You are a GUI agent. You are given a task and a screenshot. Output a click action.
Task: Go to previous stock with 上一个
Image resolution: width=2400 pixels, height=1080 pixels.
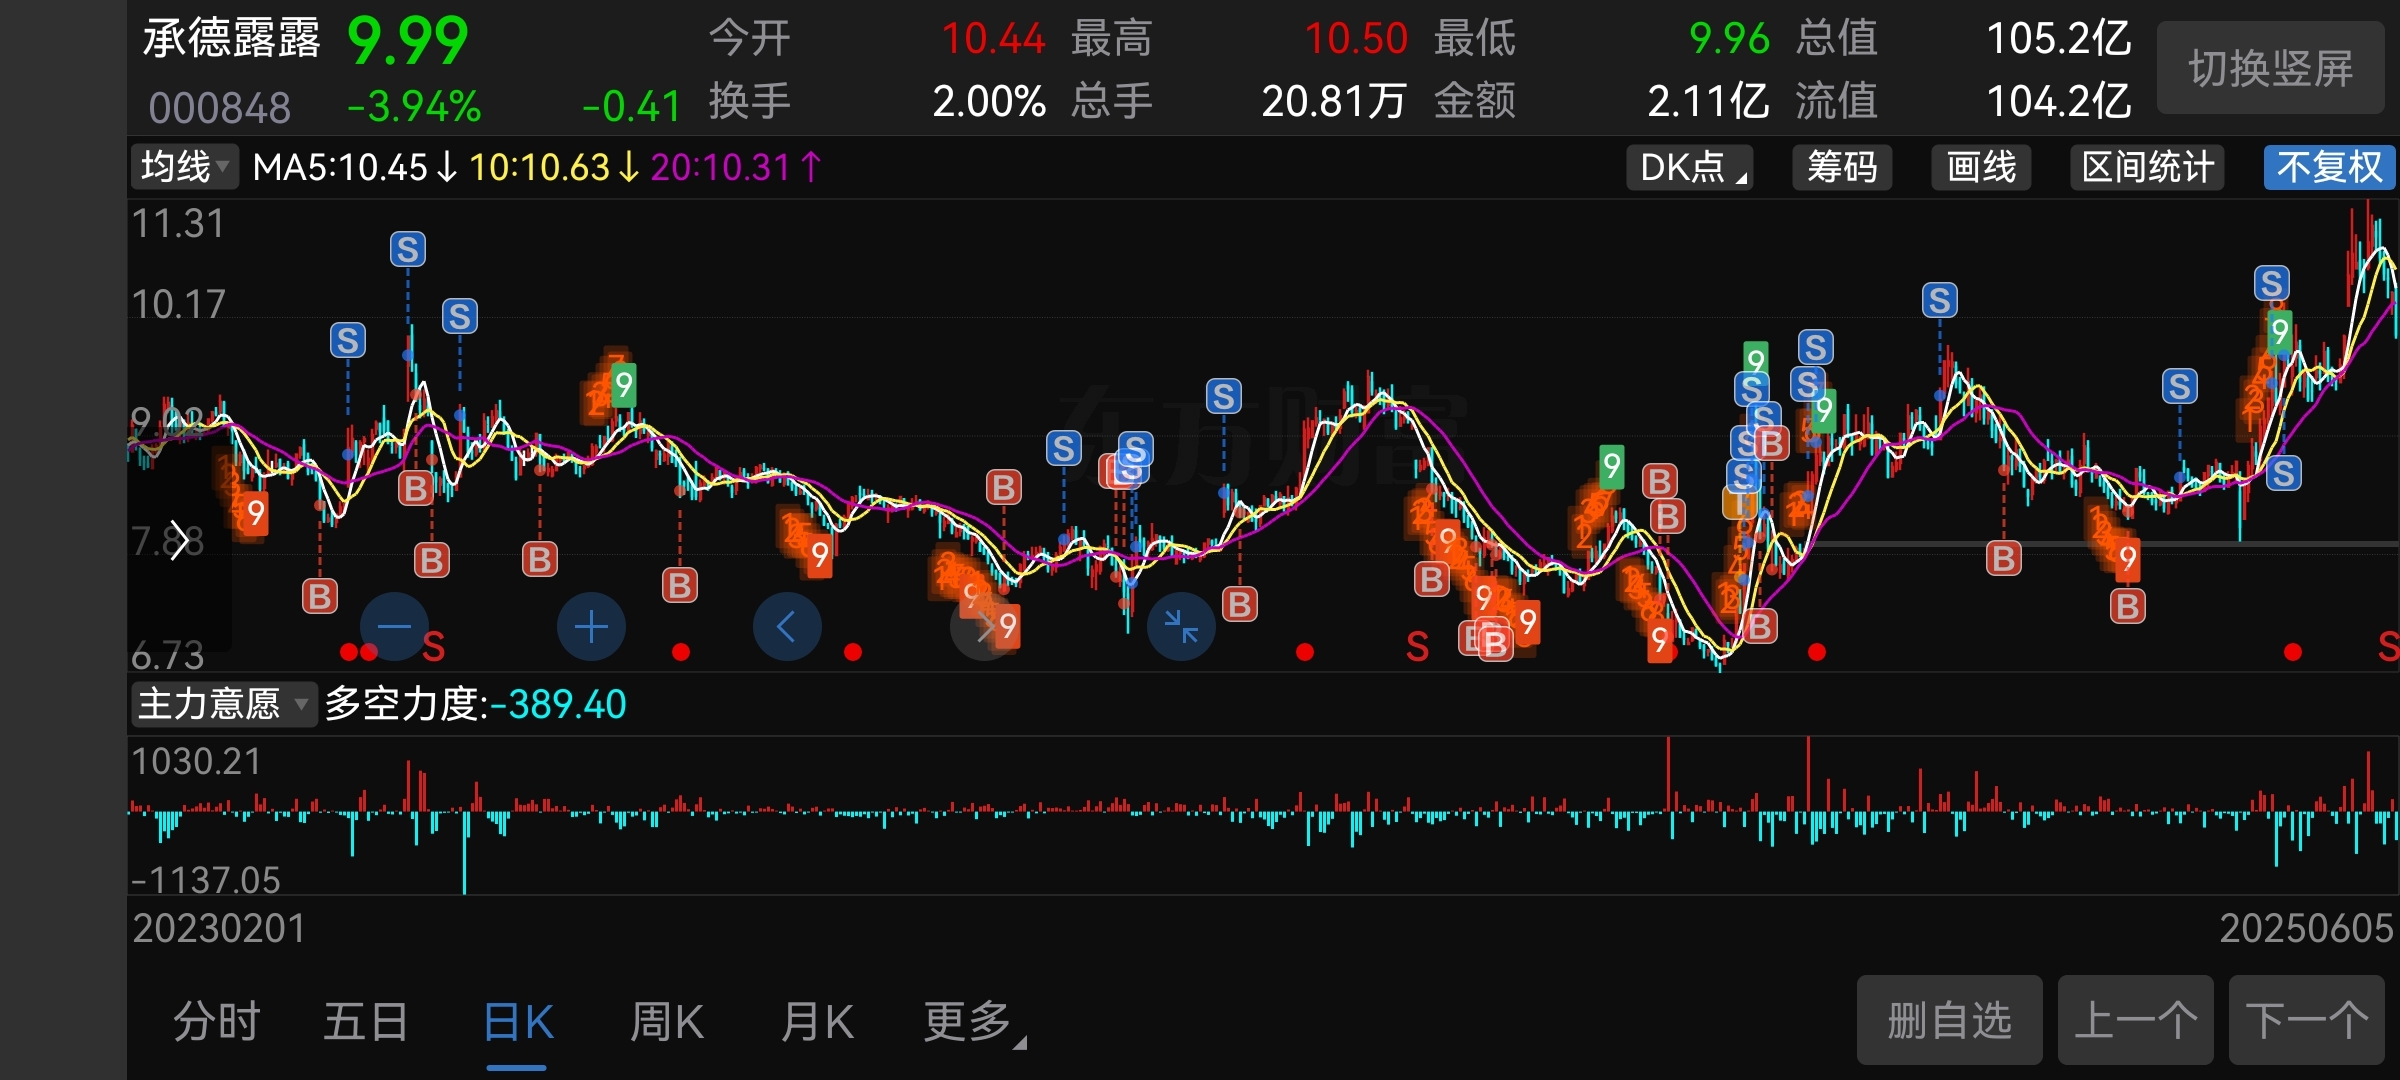pyautogui.click(x=2136, y=1021)
